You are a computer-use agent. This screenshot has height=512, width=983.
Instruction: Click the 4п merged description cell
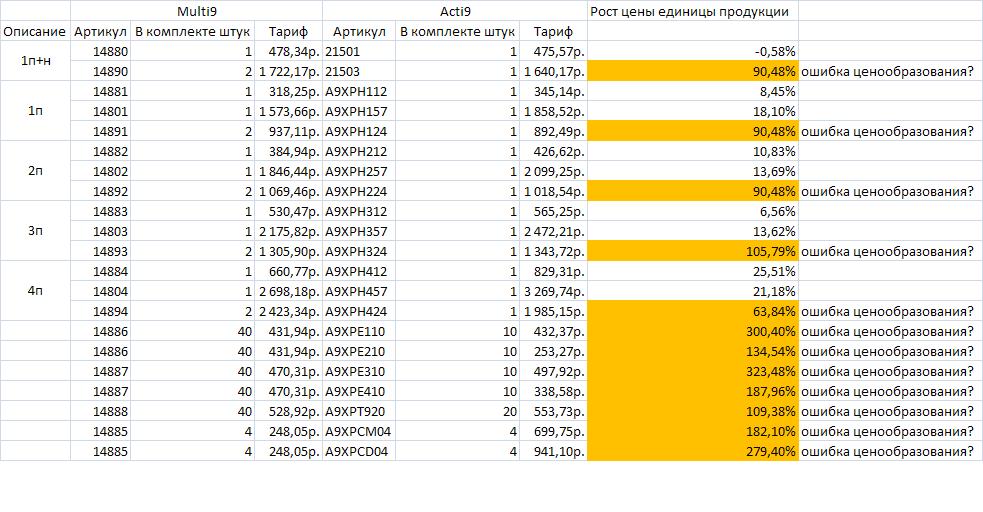(x=35, y=291)
